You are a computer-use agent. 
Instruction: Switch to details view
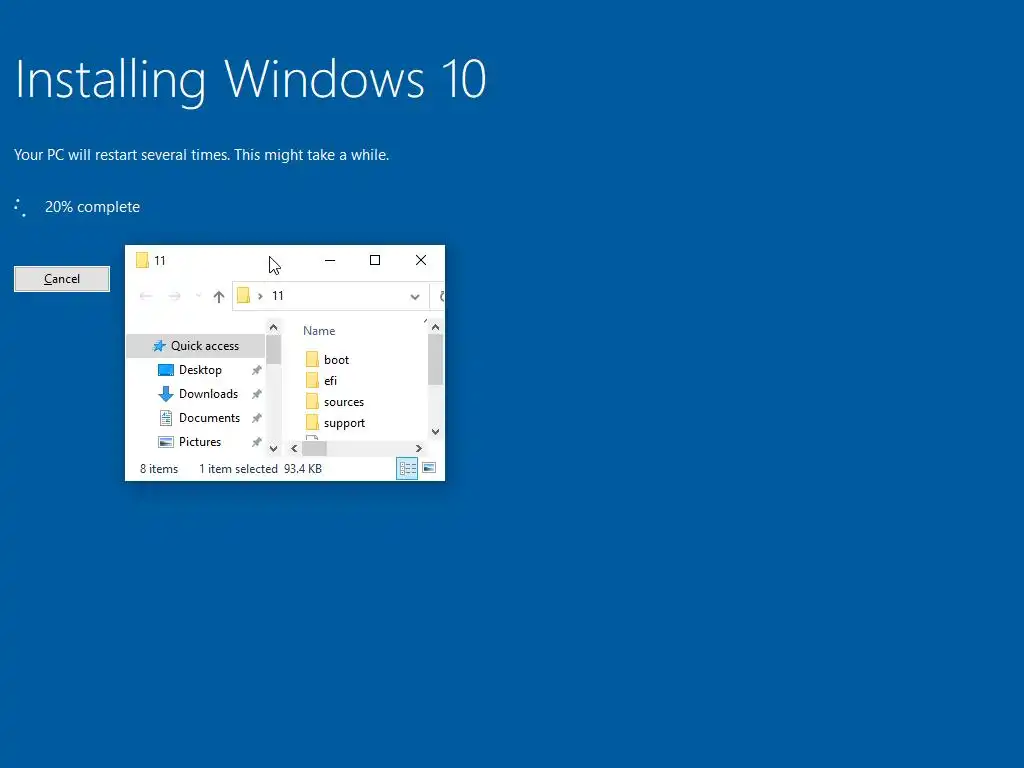407,468
